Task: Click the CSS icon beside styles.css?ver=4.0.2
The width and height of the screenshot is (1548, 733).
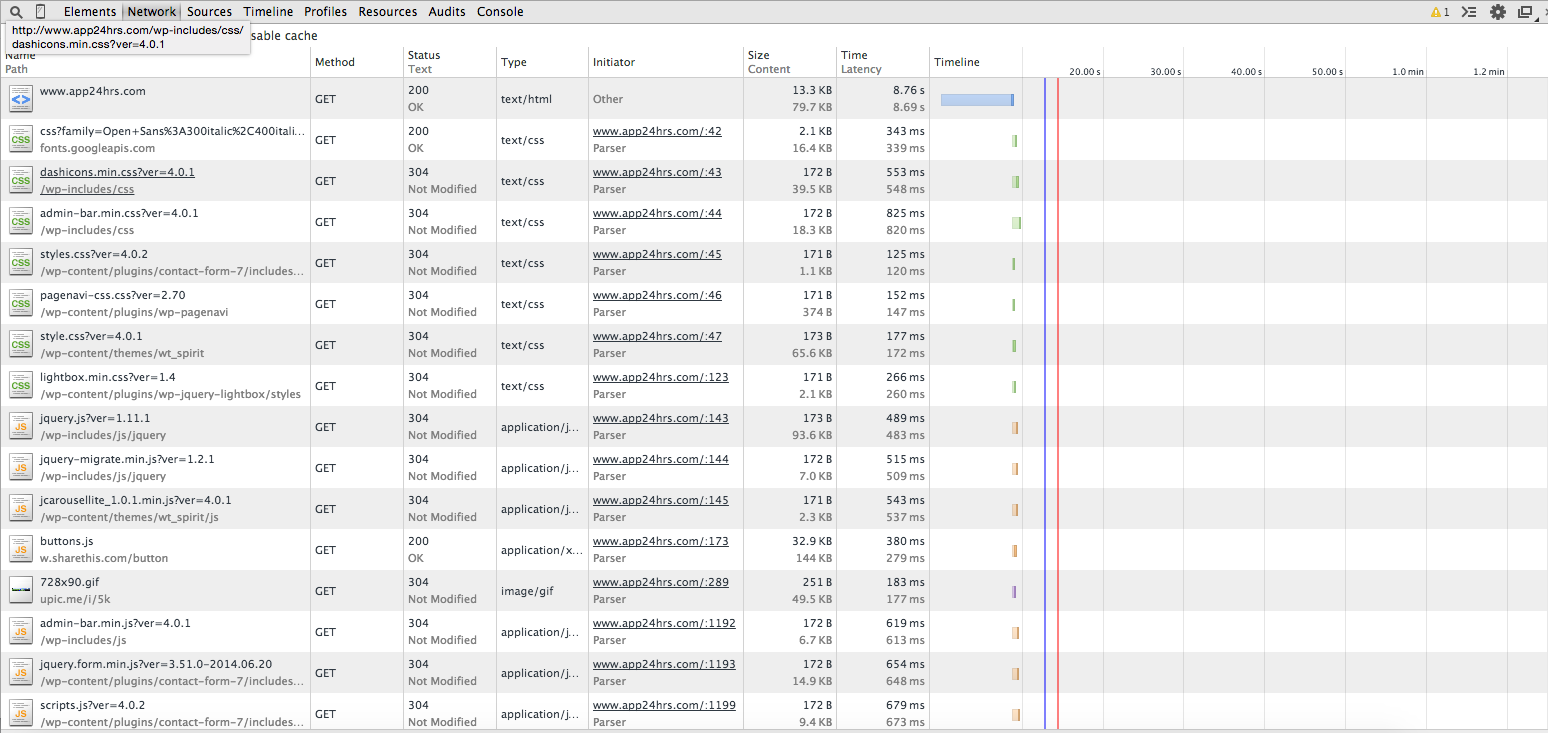Action: pyautogui.click(x=21, y=263)
